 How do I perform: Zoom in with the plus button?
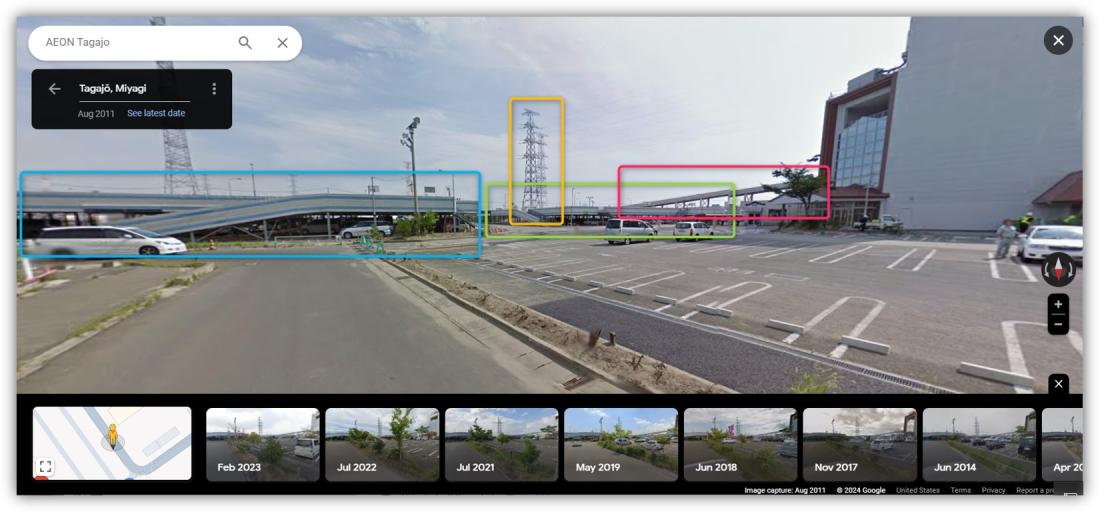point(1058,304)
